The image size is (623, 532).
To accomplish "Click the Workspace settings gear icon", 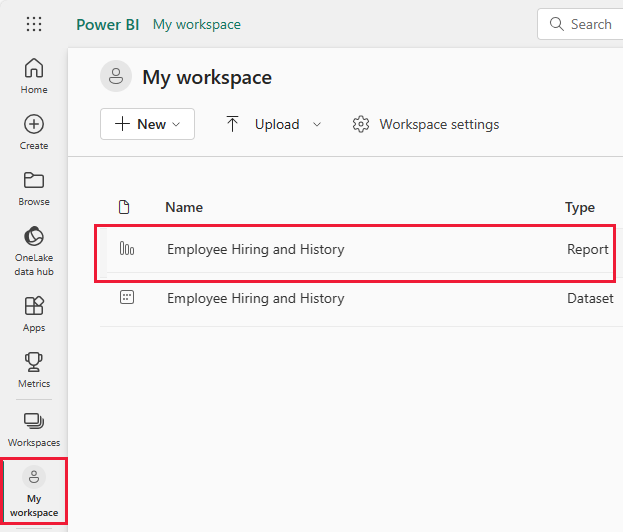I will tap(361, 124).
